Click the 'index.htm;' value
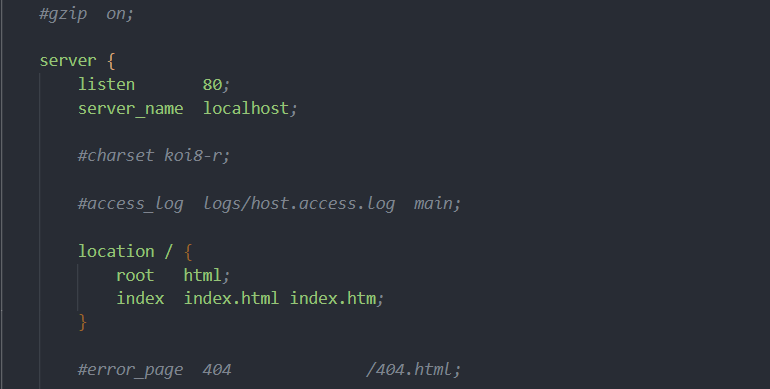 [337, 299]
